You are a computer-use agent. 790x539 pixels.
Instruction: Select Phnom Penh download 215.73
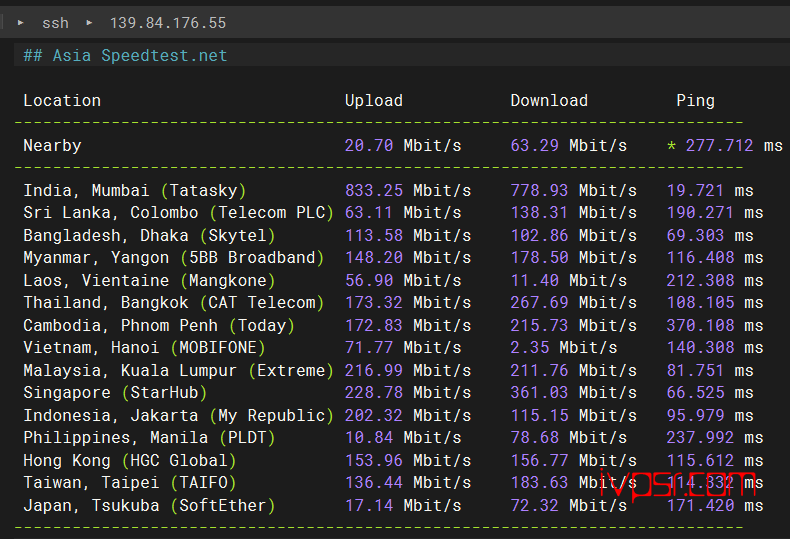[539, 325]
